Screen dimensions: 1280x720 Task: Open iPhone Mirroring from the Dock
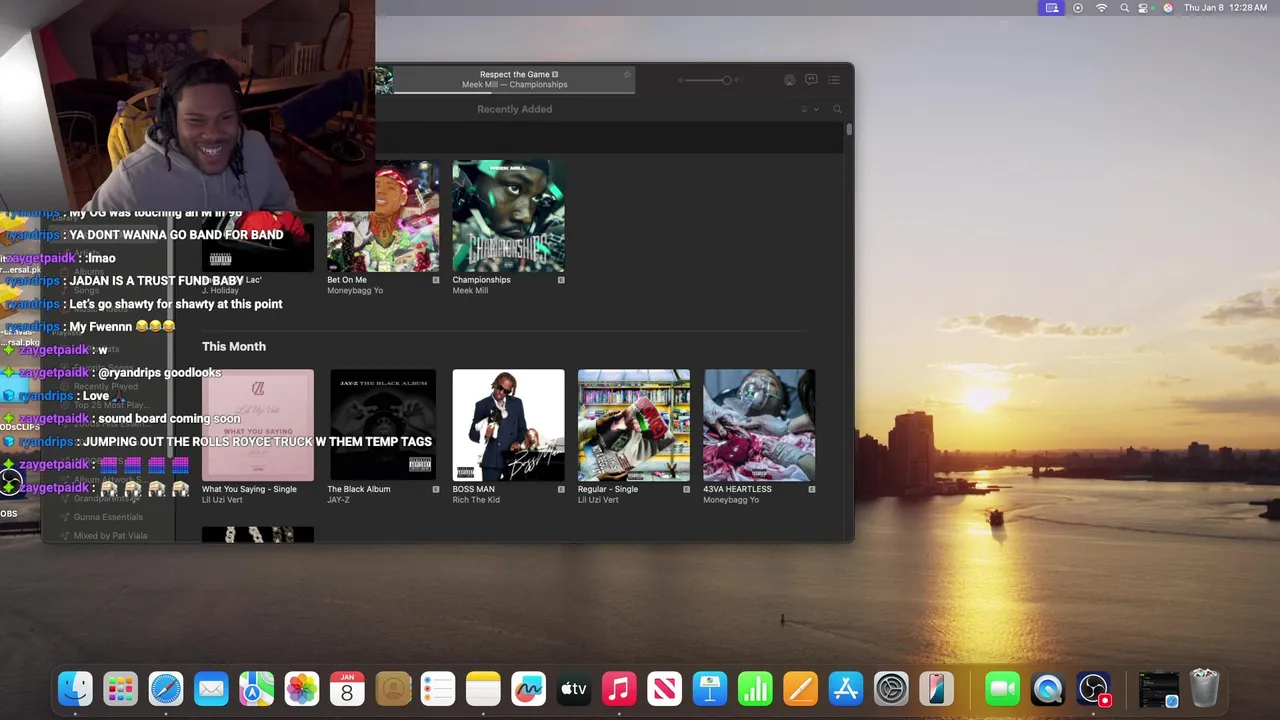coord(936,688)
